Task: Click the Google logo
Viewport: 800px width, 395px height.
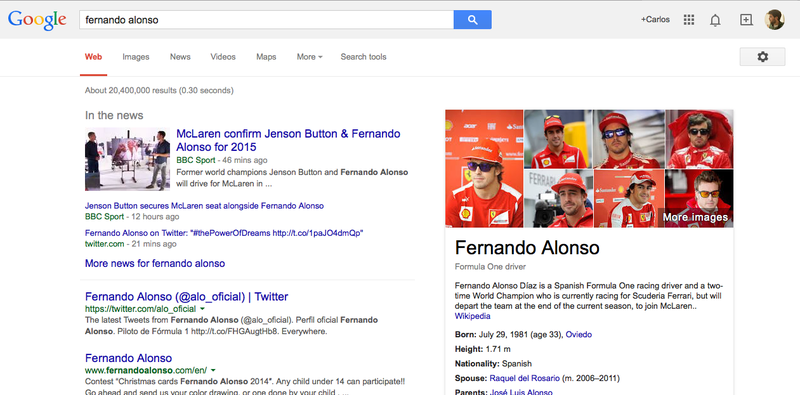Action: (x=37, y=20)
